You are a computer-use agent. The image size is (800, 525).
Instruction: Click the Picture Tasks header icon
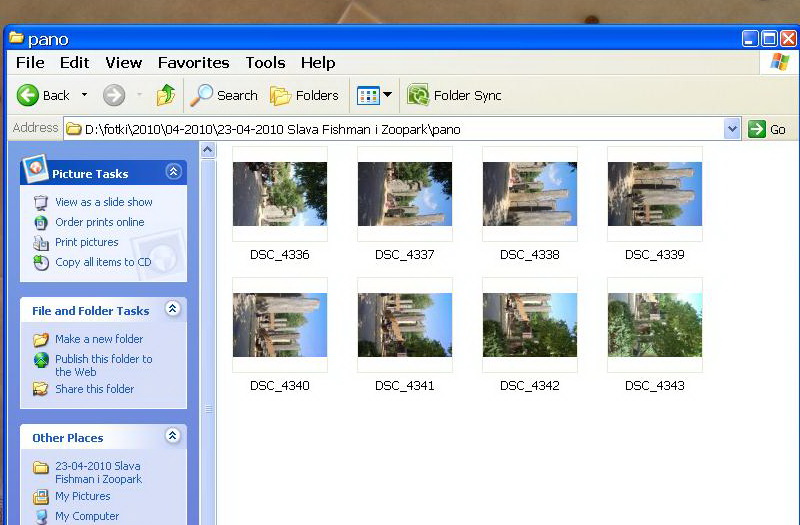pyautogui.click(x=35, y=169)
